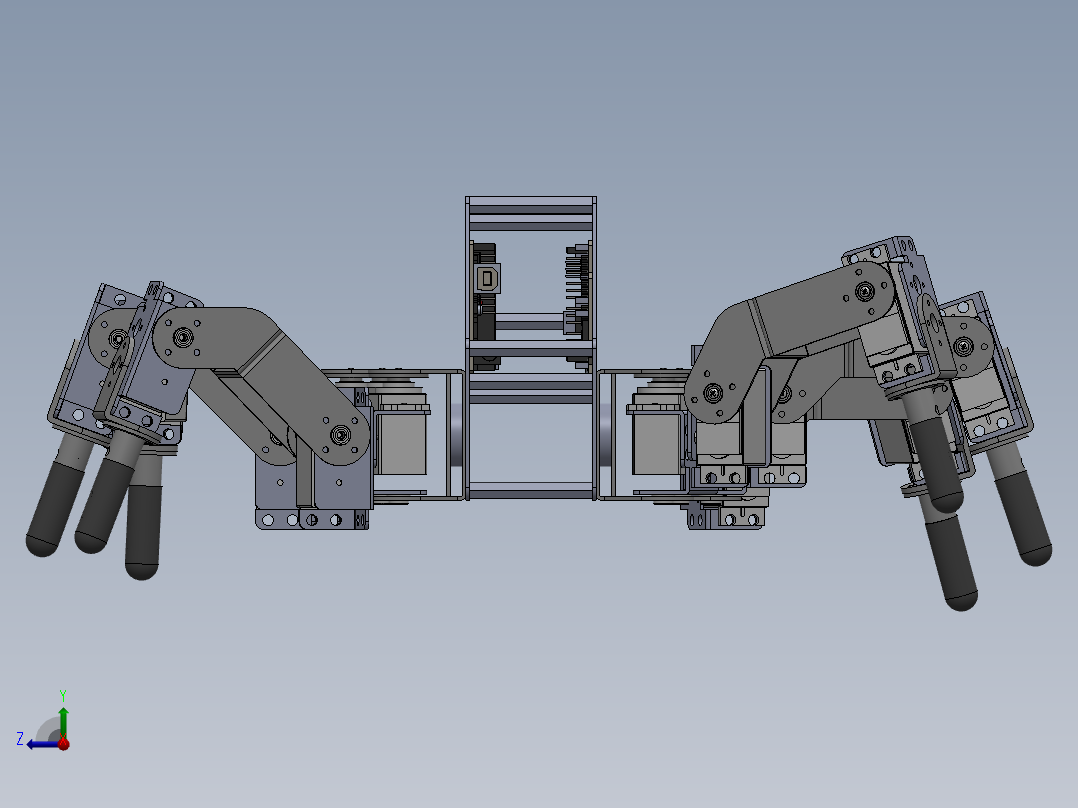This screenshot has height=808, width=1078.
Task: Select the pin header board inside the central frame
Action: pos(579,291)
